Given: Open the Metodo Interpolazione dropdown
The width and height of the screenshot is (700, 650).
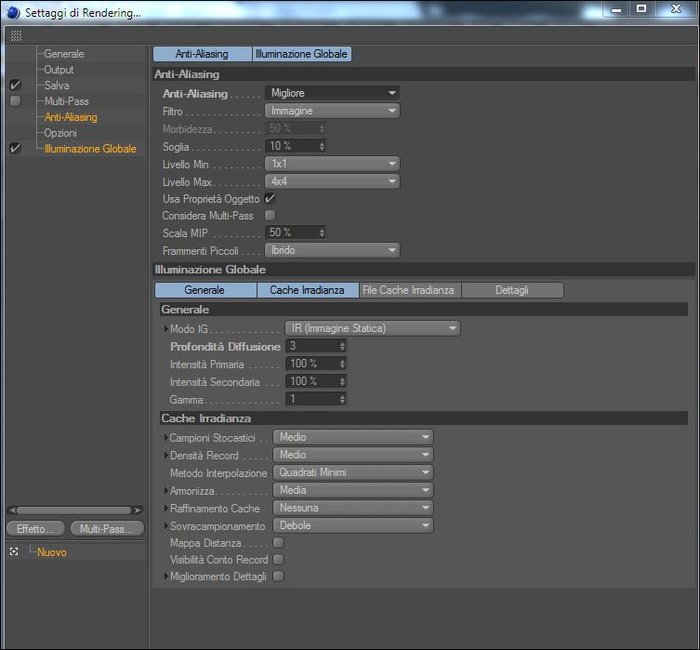Looking at the screenshot, I should click(353, 472).
